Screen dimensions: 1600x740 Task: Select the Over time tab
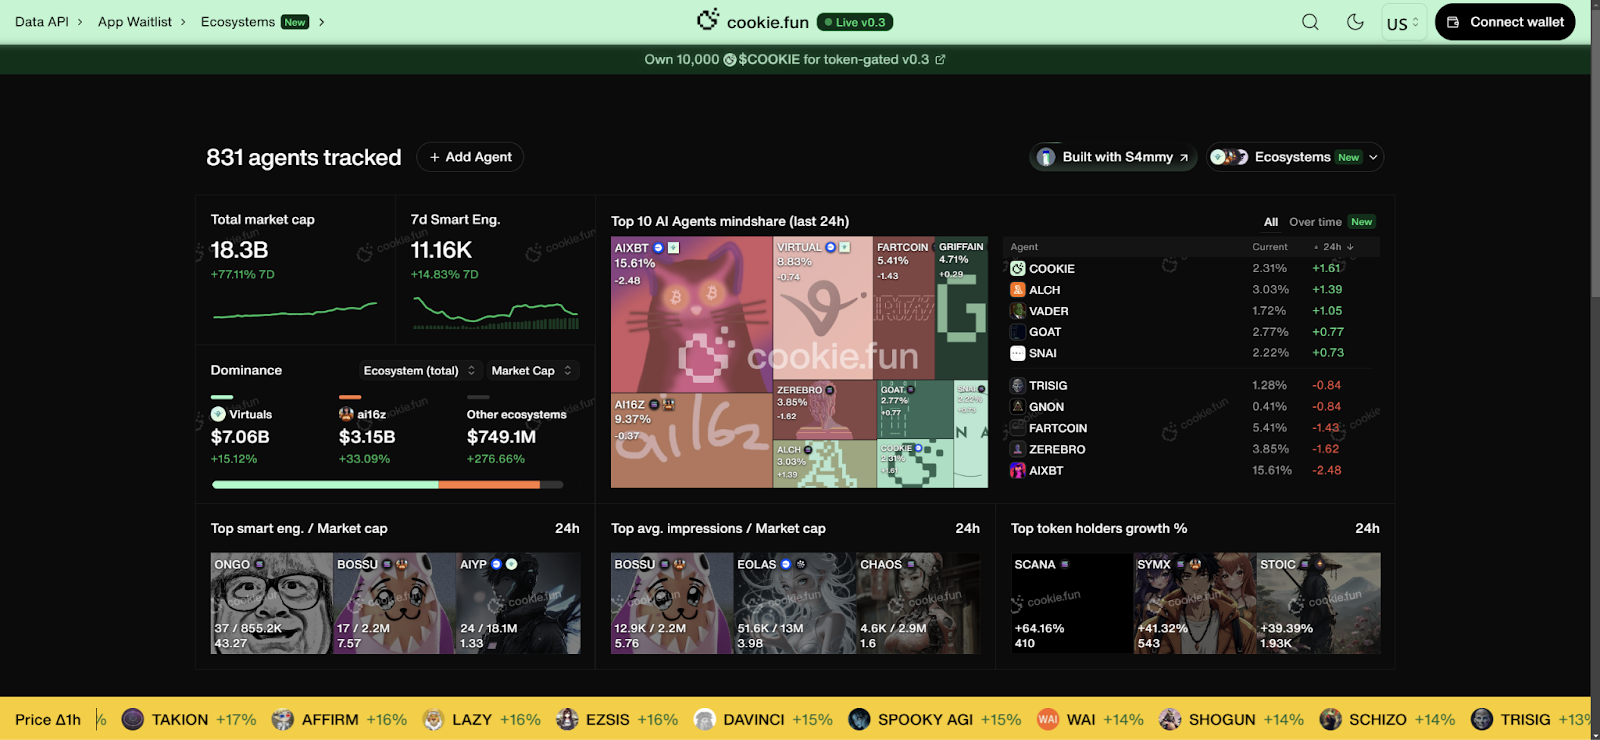pos(1315,222)
